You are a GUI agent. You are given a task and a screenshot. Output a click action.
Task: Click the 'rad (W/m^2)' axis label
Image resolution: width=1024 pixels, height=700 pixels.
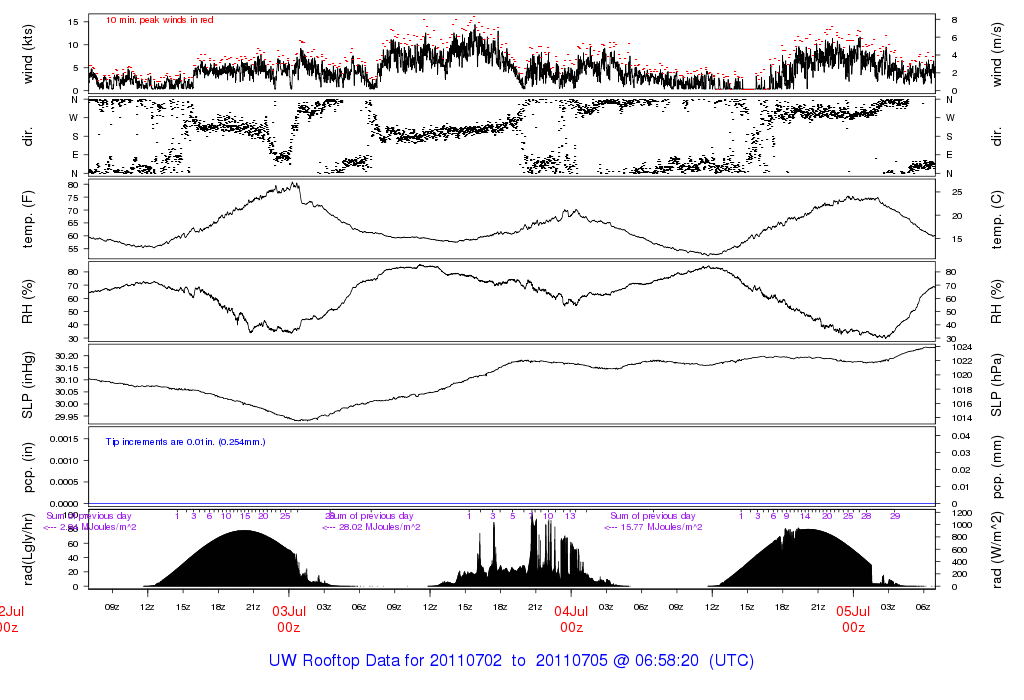(996, 550)
